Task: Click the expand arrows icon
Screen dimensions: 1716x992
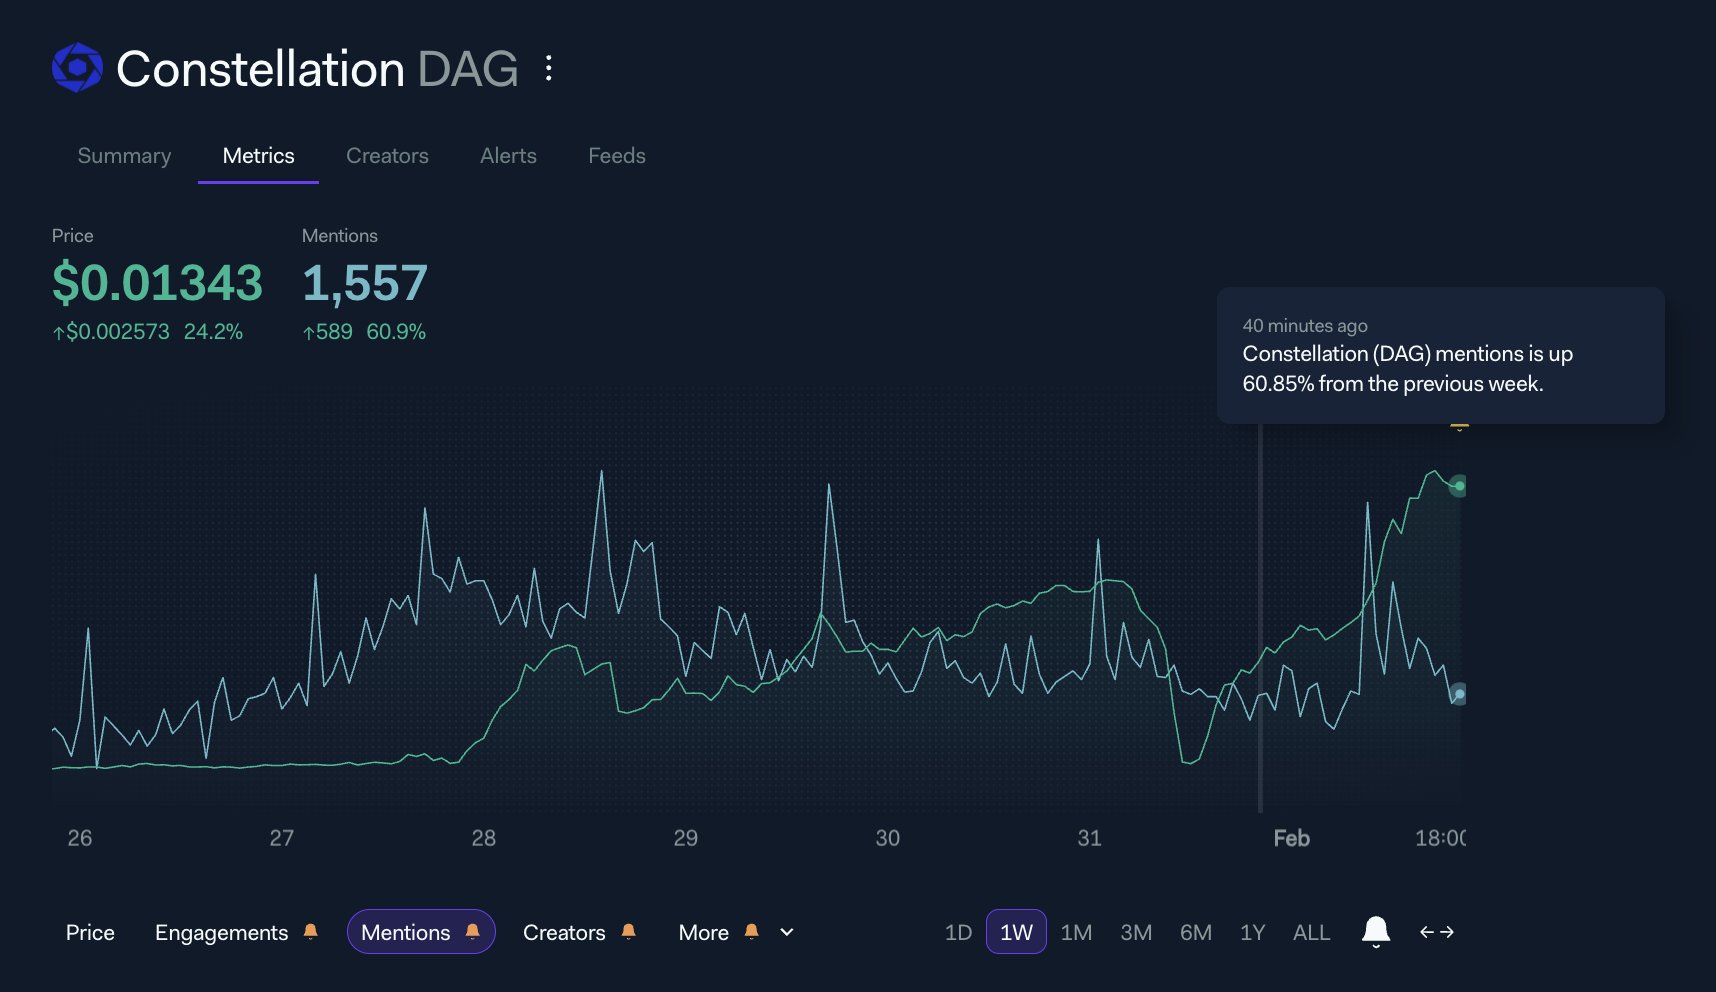Action: (1436, 932)
